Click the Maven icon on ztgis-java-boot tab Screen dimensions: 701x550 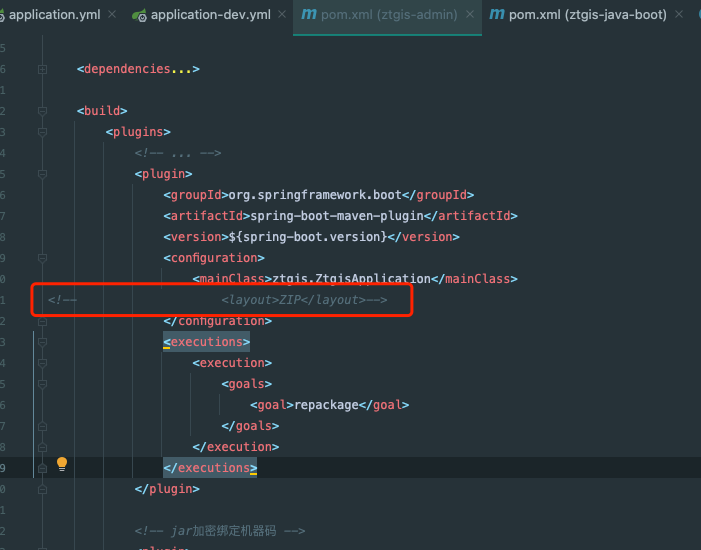[496, 15]
